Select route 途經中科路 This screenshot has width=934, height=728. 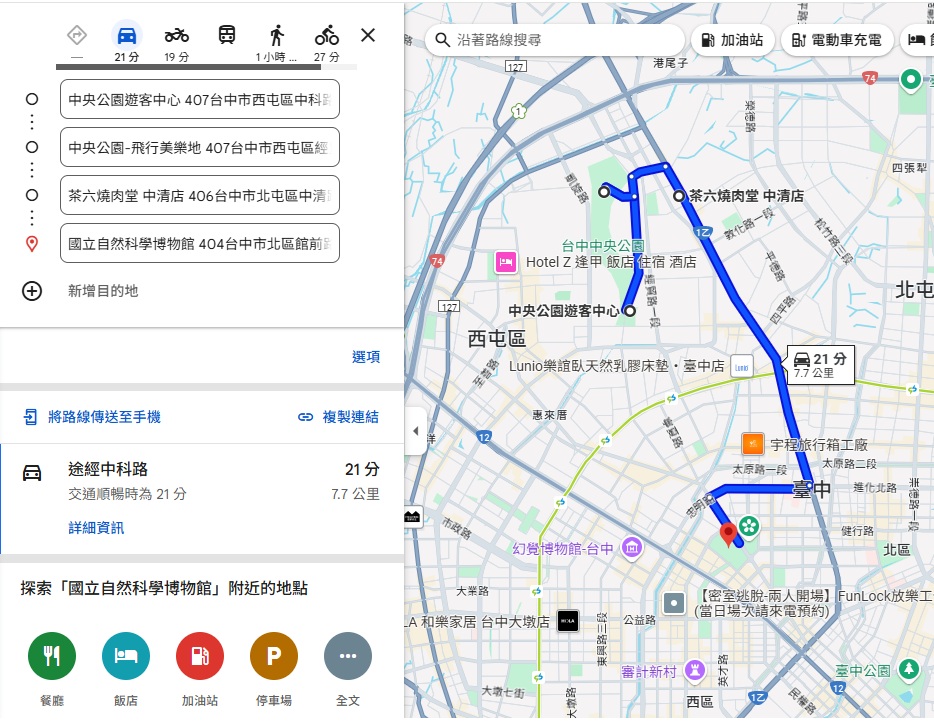click(x=202, y=499)
